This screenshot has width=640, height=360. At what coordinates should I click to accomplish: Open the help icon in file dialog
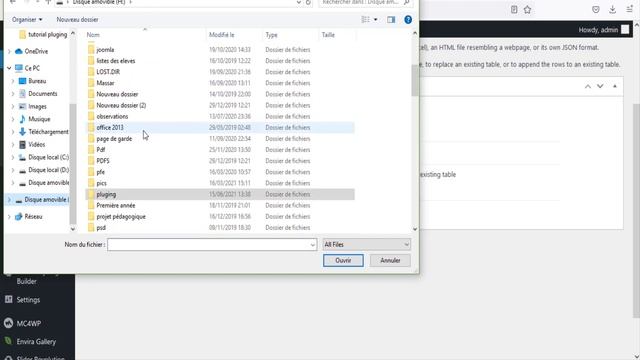click(x=408, y=20)
